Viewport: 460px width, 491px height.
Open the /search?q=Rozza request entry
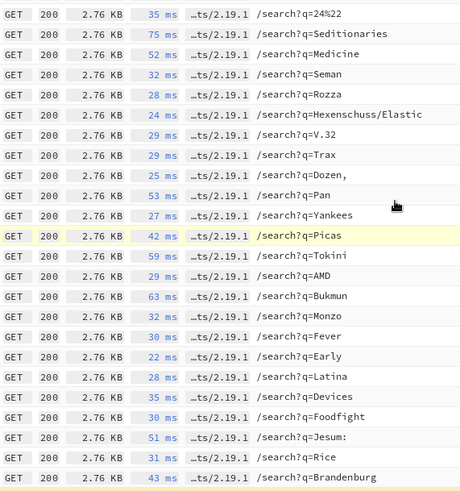(x=230, y=95)
